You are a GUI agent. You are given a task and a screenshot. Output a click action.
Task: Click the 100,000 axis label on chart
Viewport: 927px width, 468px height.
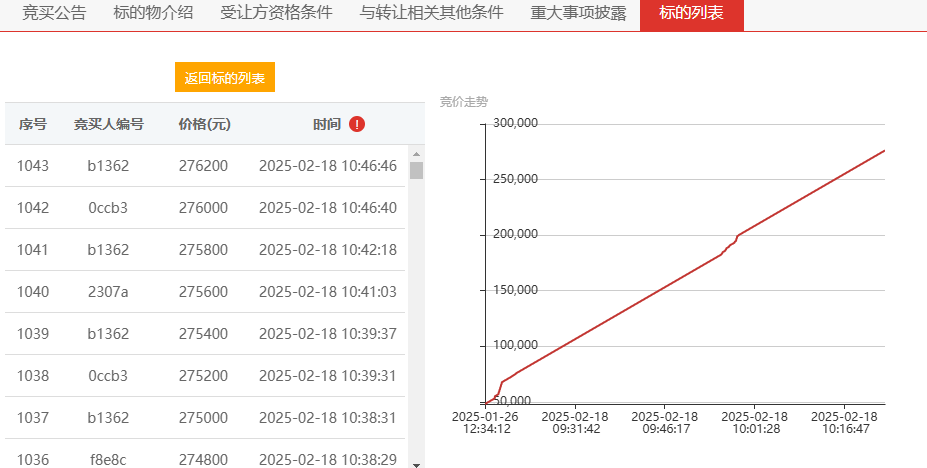516,345
